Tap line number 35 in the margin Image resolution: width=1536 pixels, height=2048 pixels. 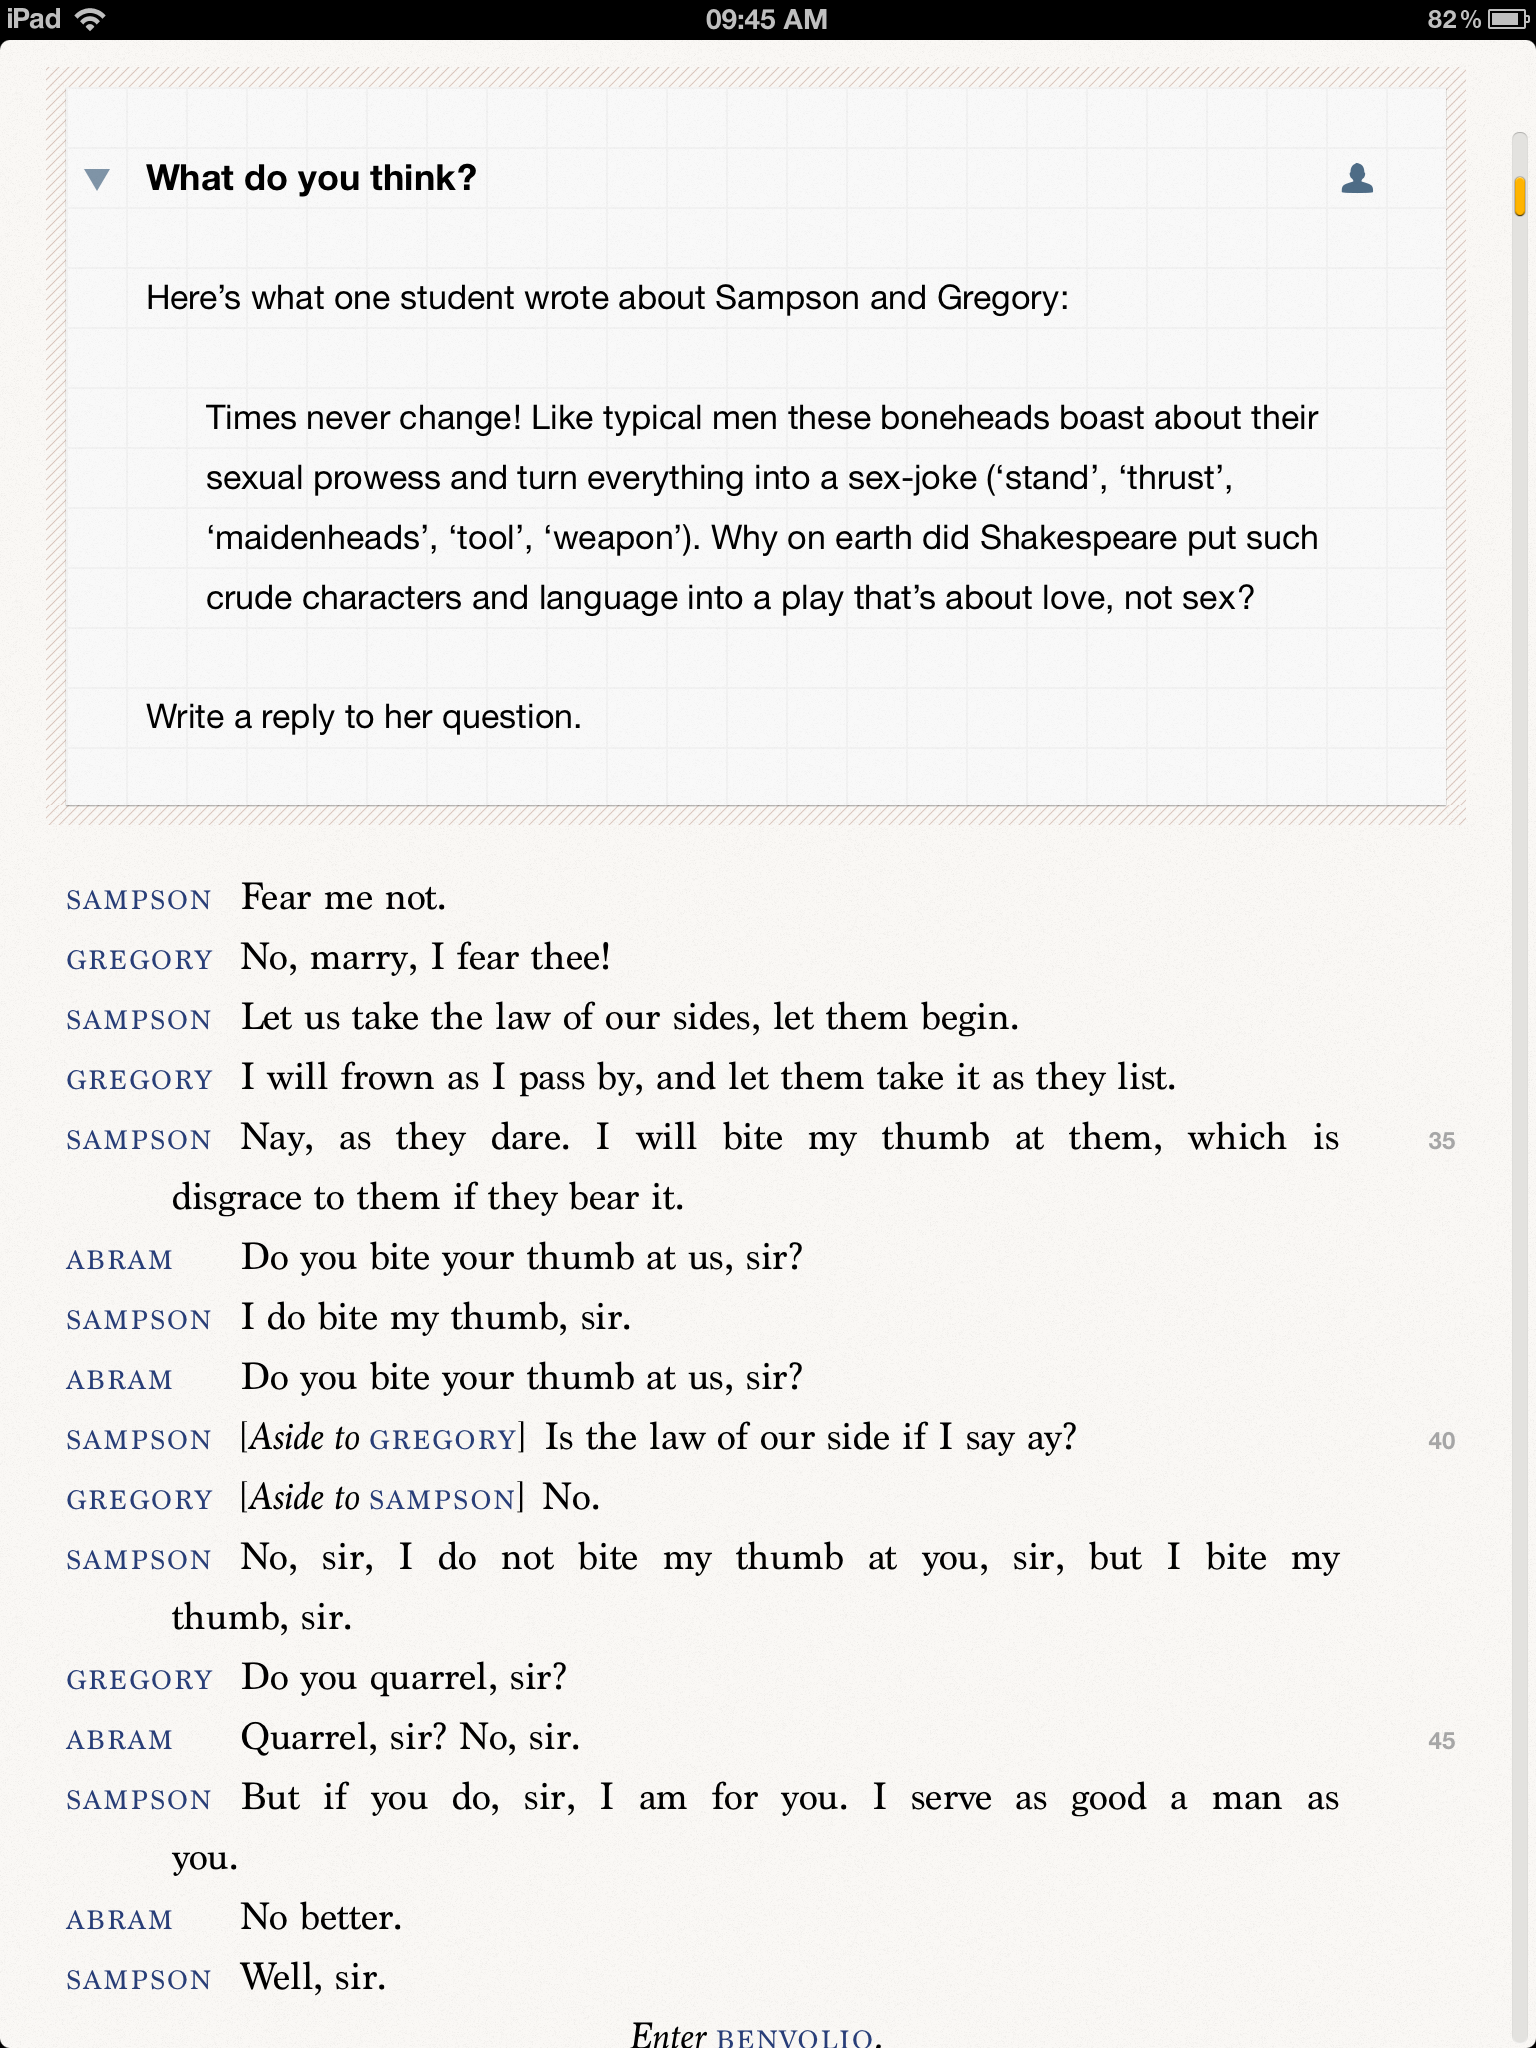click(1441, 1141)
